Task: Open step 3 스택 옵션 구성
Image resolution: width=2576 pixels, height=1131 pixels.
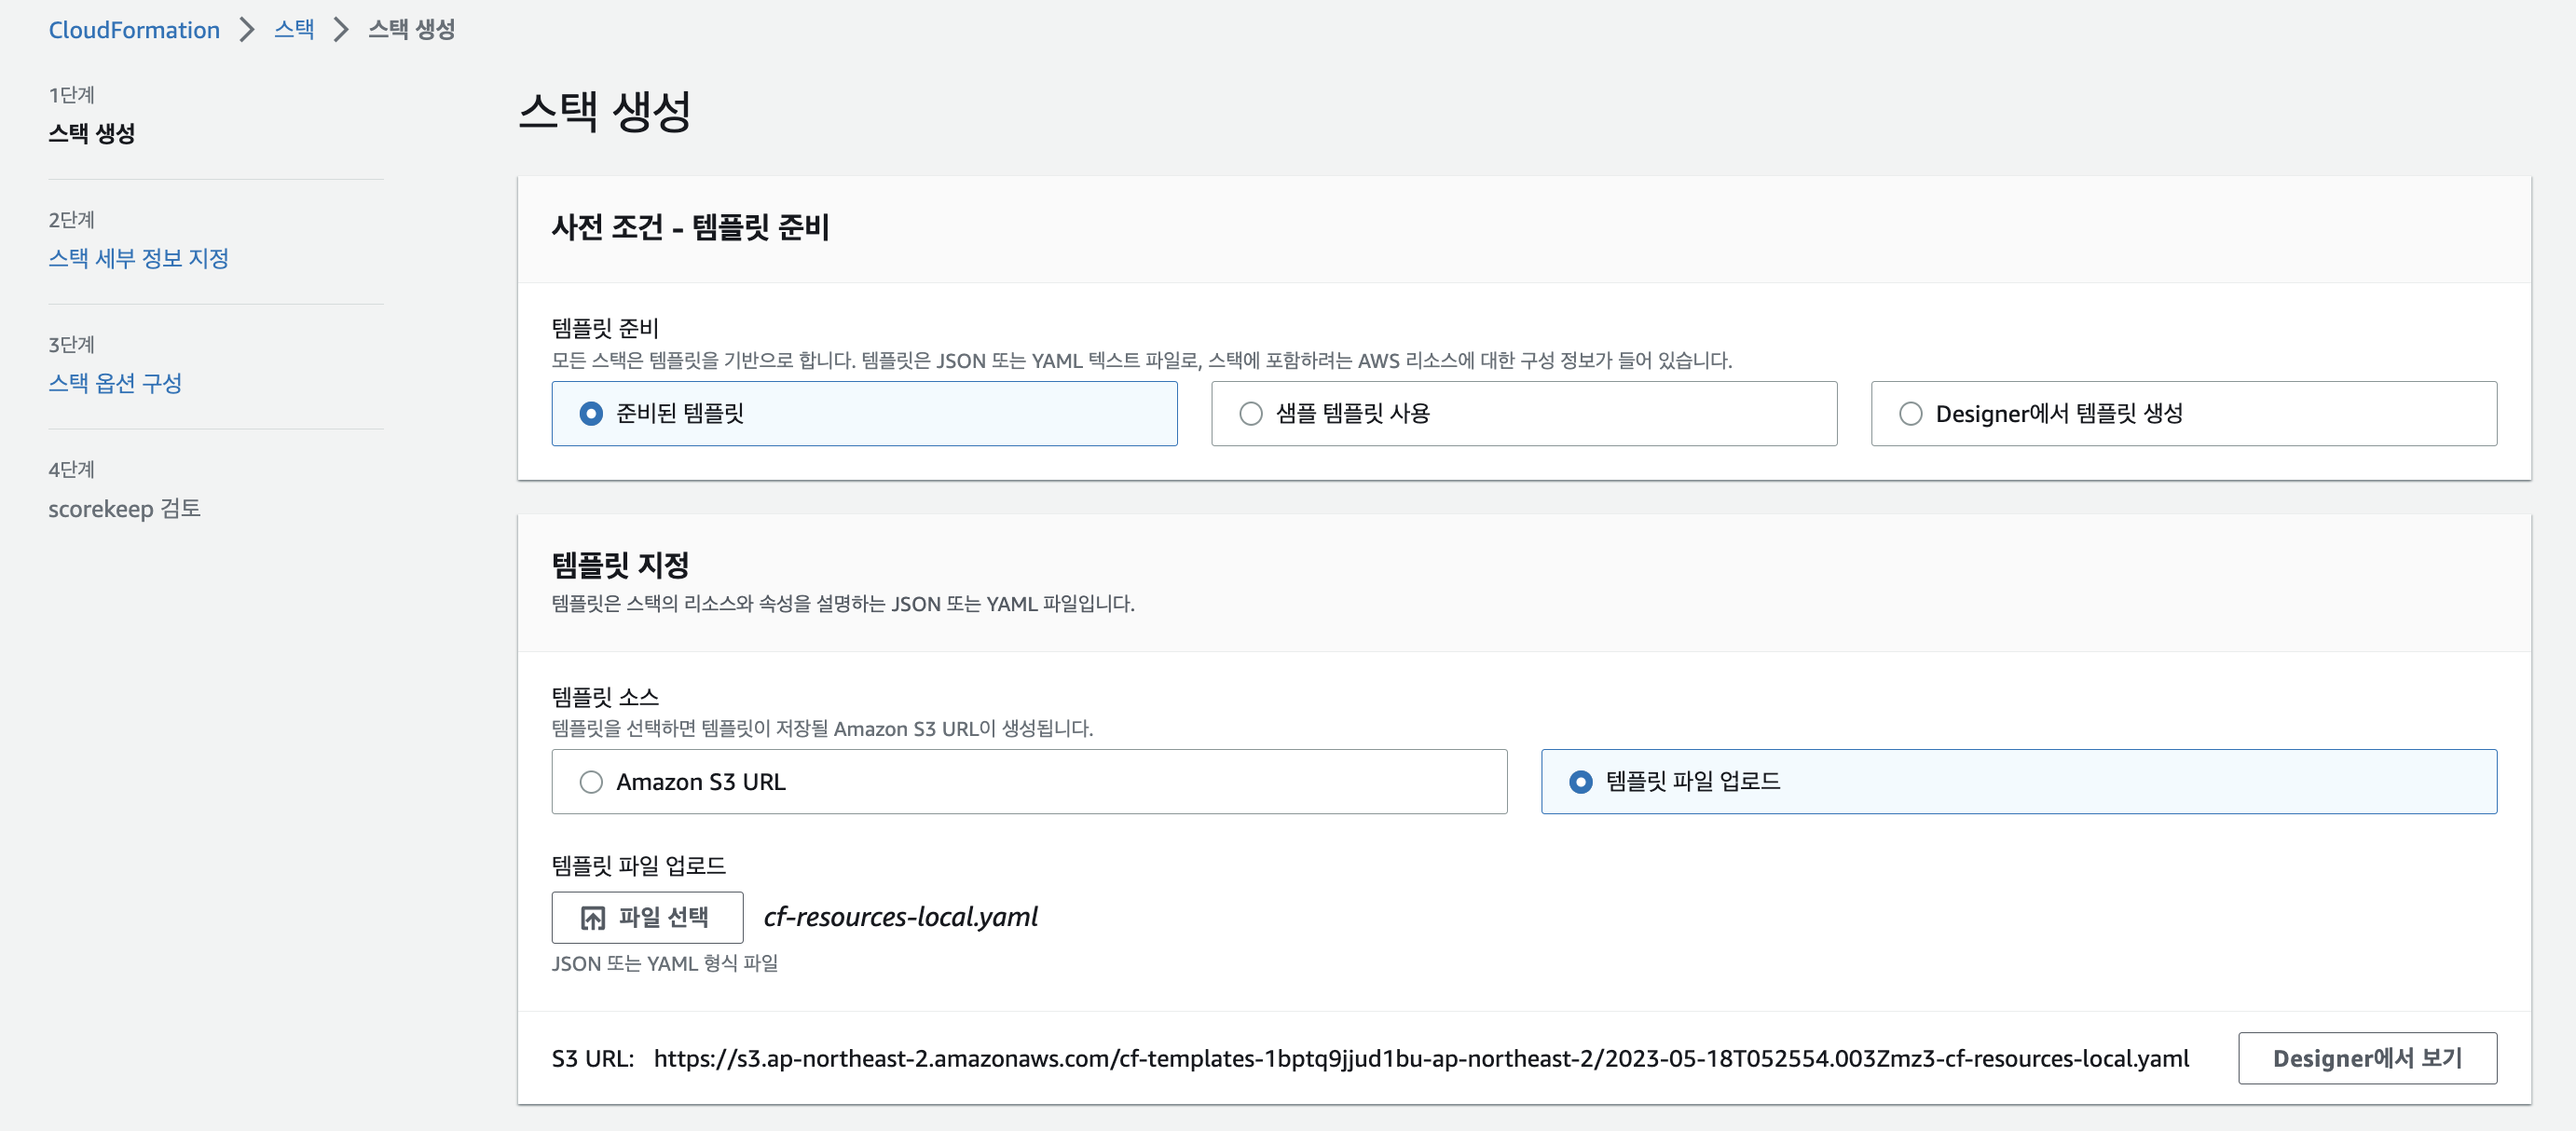Action: click(115, 383)
